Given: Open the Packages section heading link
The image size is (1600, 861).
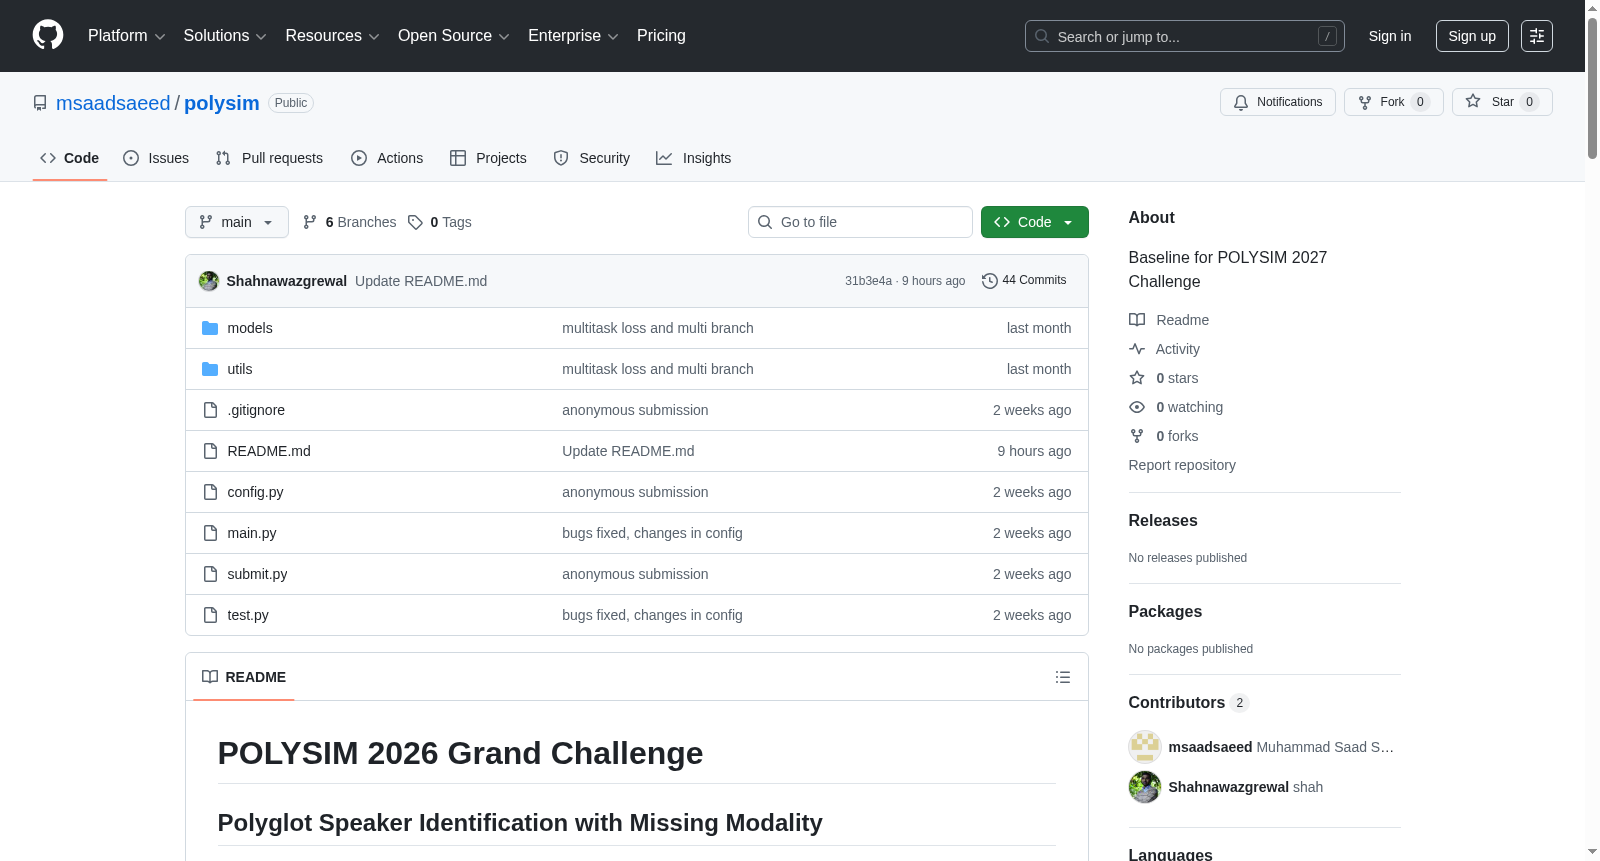Looking at the screenshot, I should click(1165, 611).
